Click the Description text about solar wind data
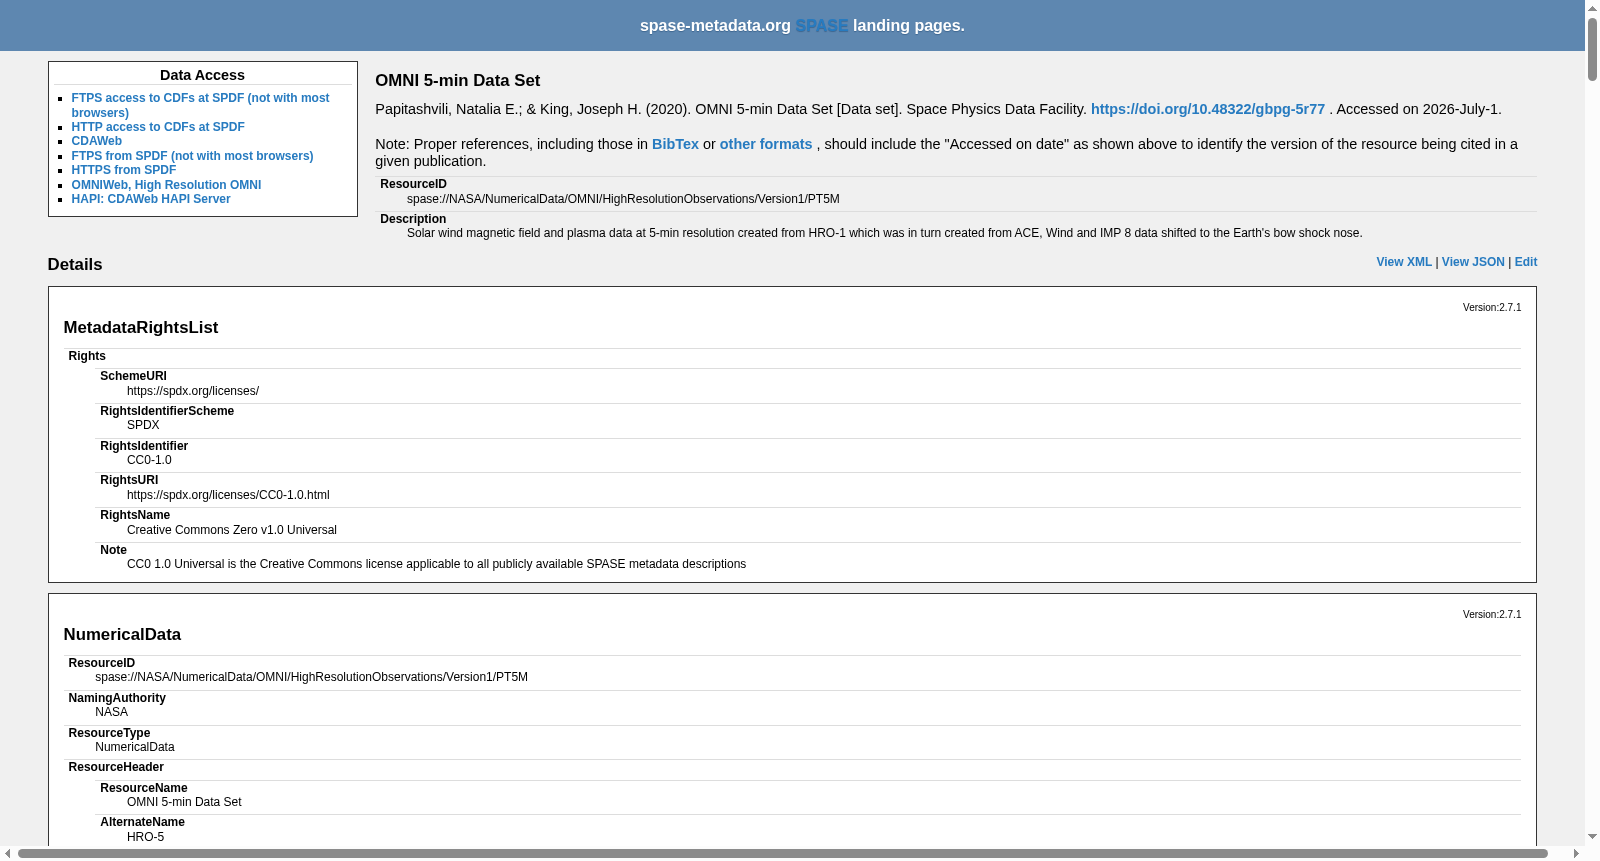The height and width of the screenshot is (861, 1600). coord(884,233)
